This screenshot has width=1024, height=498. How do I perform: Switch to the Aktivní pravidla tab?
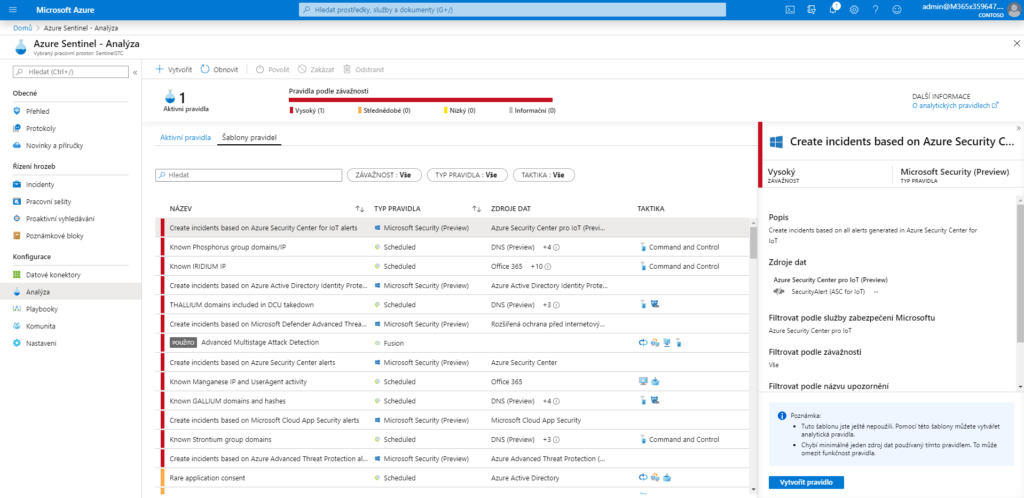pos(184,136)
